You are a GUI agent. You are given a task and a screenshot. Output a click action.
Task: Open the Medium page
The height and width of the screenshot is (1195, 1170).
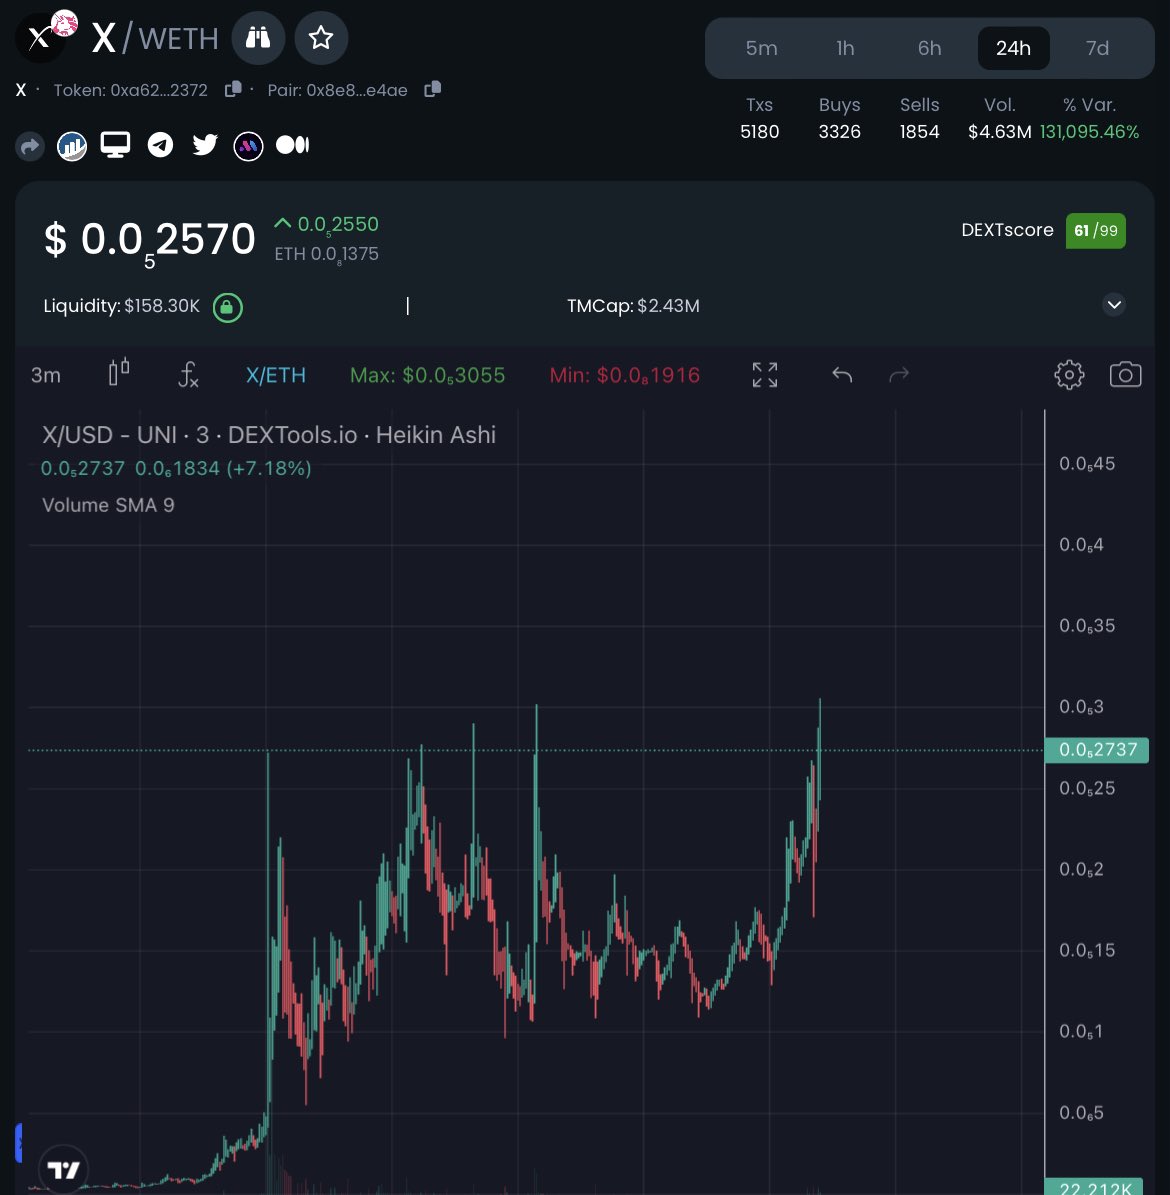click(293, 145)
